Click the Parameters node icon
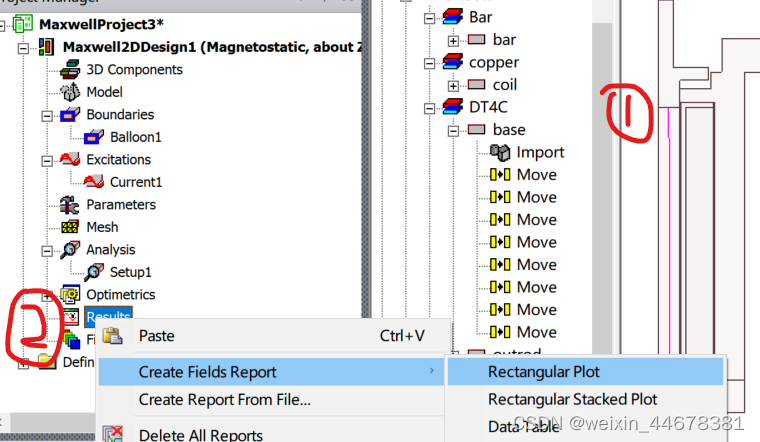This screenshot has width=760, height=442. coord(70,205)
